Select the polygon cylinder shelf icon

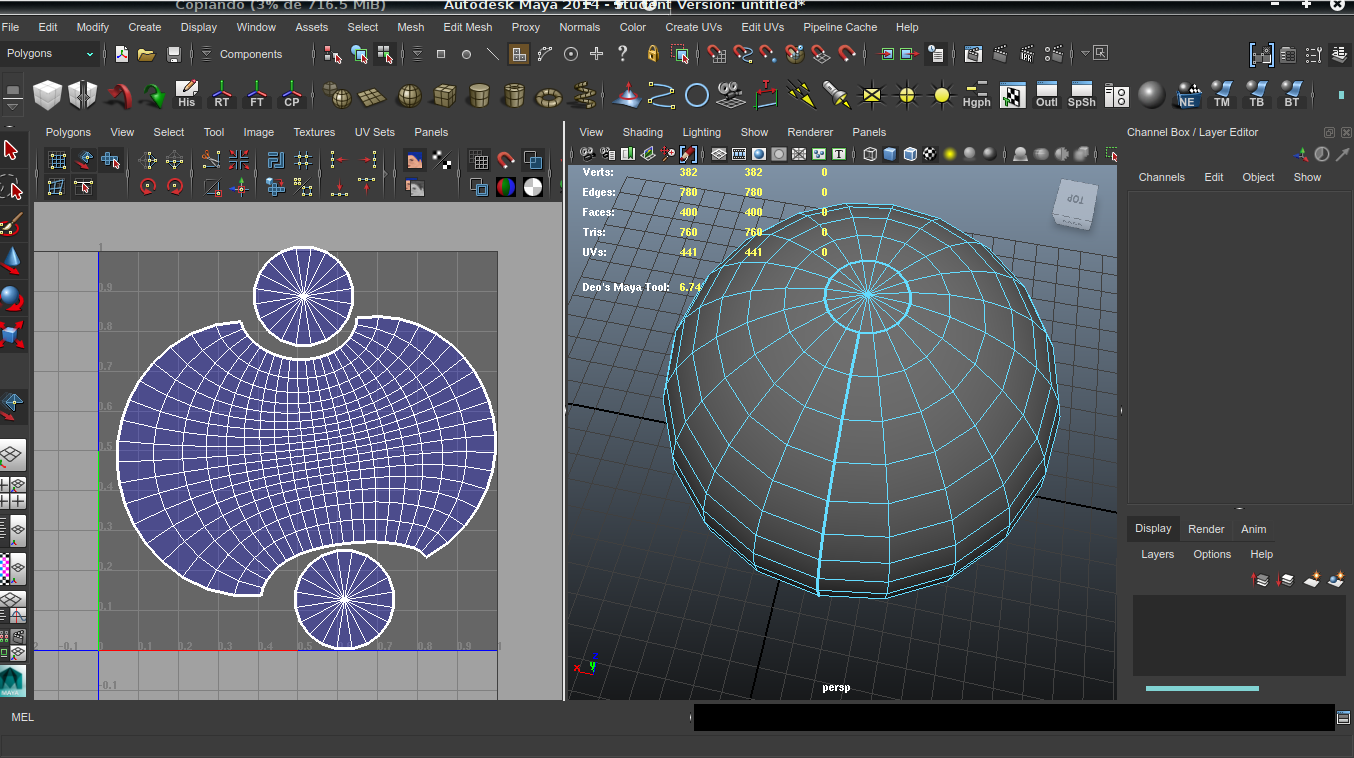point(479,95)
